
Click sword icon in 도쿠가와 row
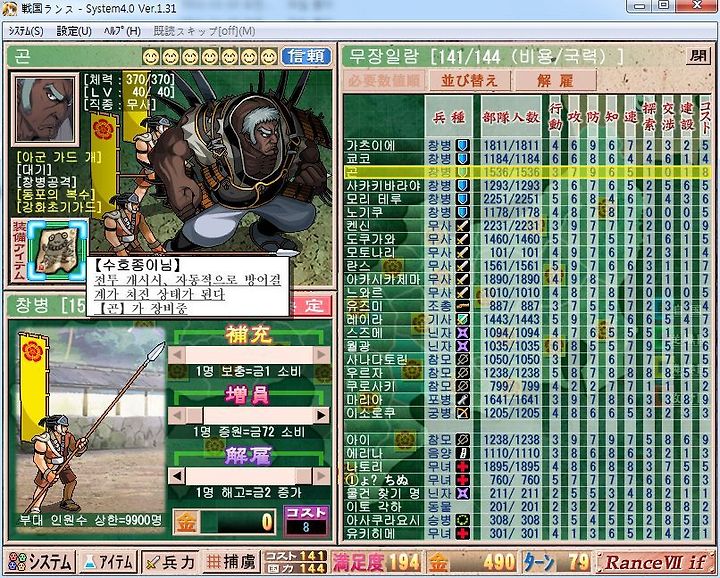[462, 239]
